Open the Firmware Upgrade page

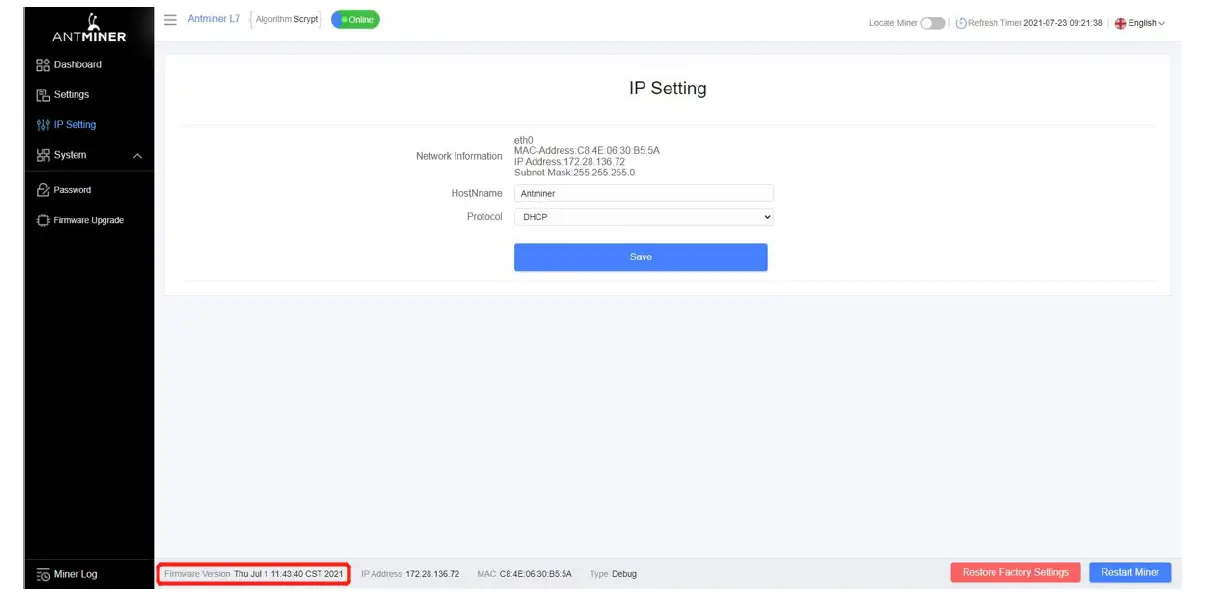pyautogui.click(x=88, y=220)
